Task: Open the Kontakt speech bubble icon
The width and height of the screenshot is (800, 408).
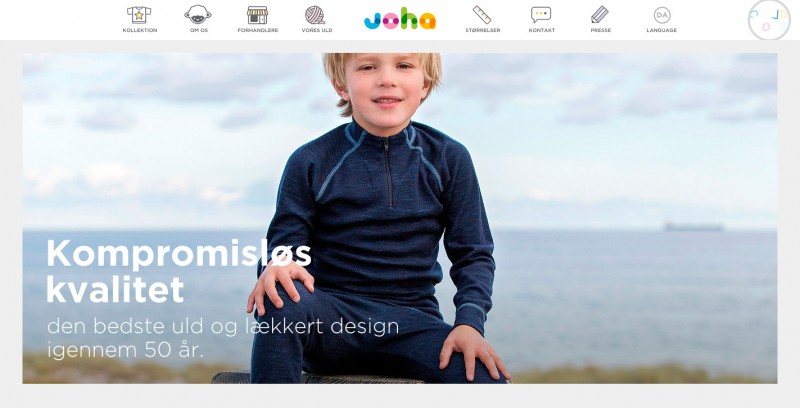Action: [x=541, y=15]
